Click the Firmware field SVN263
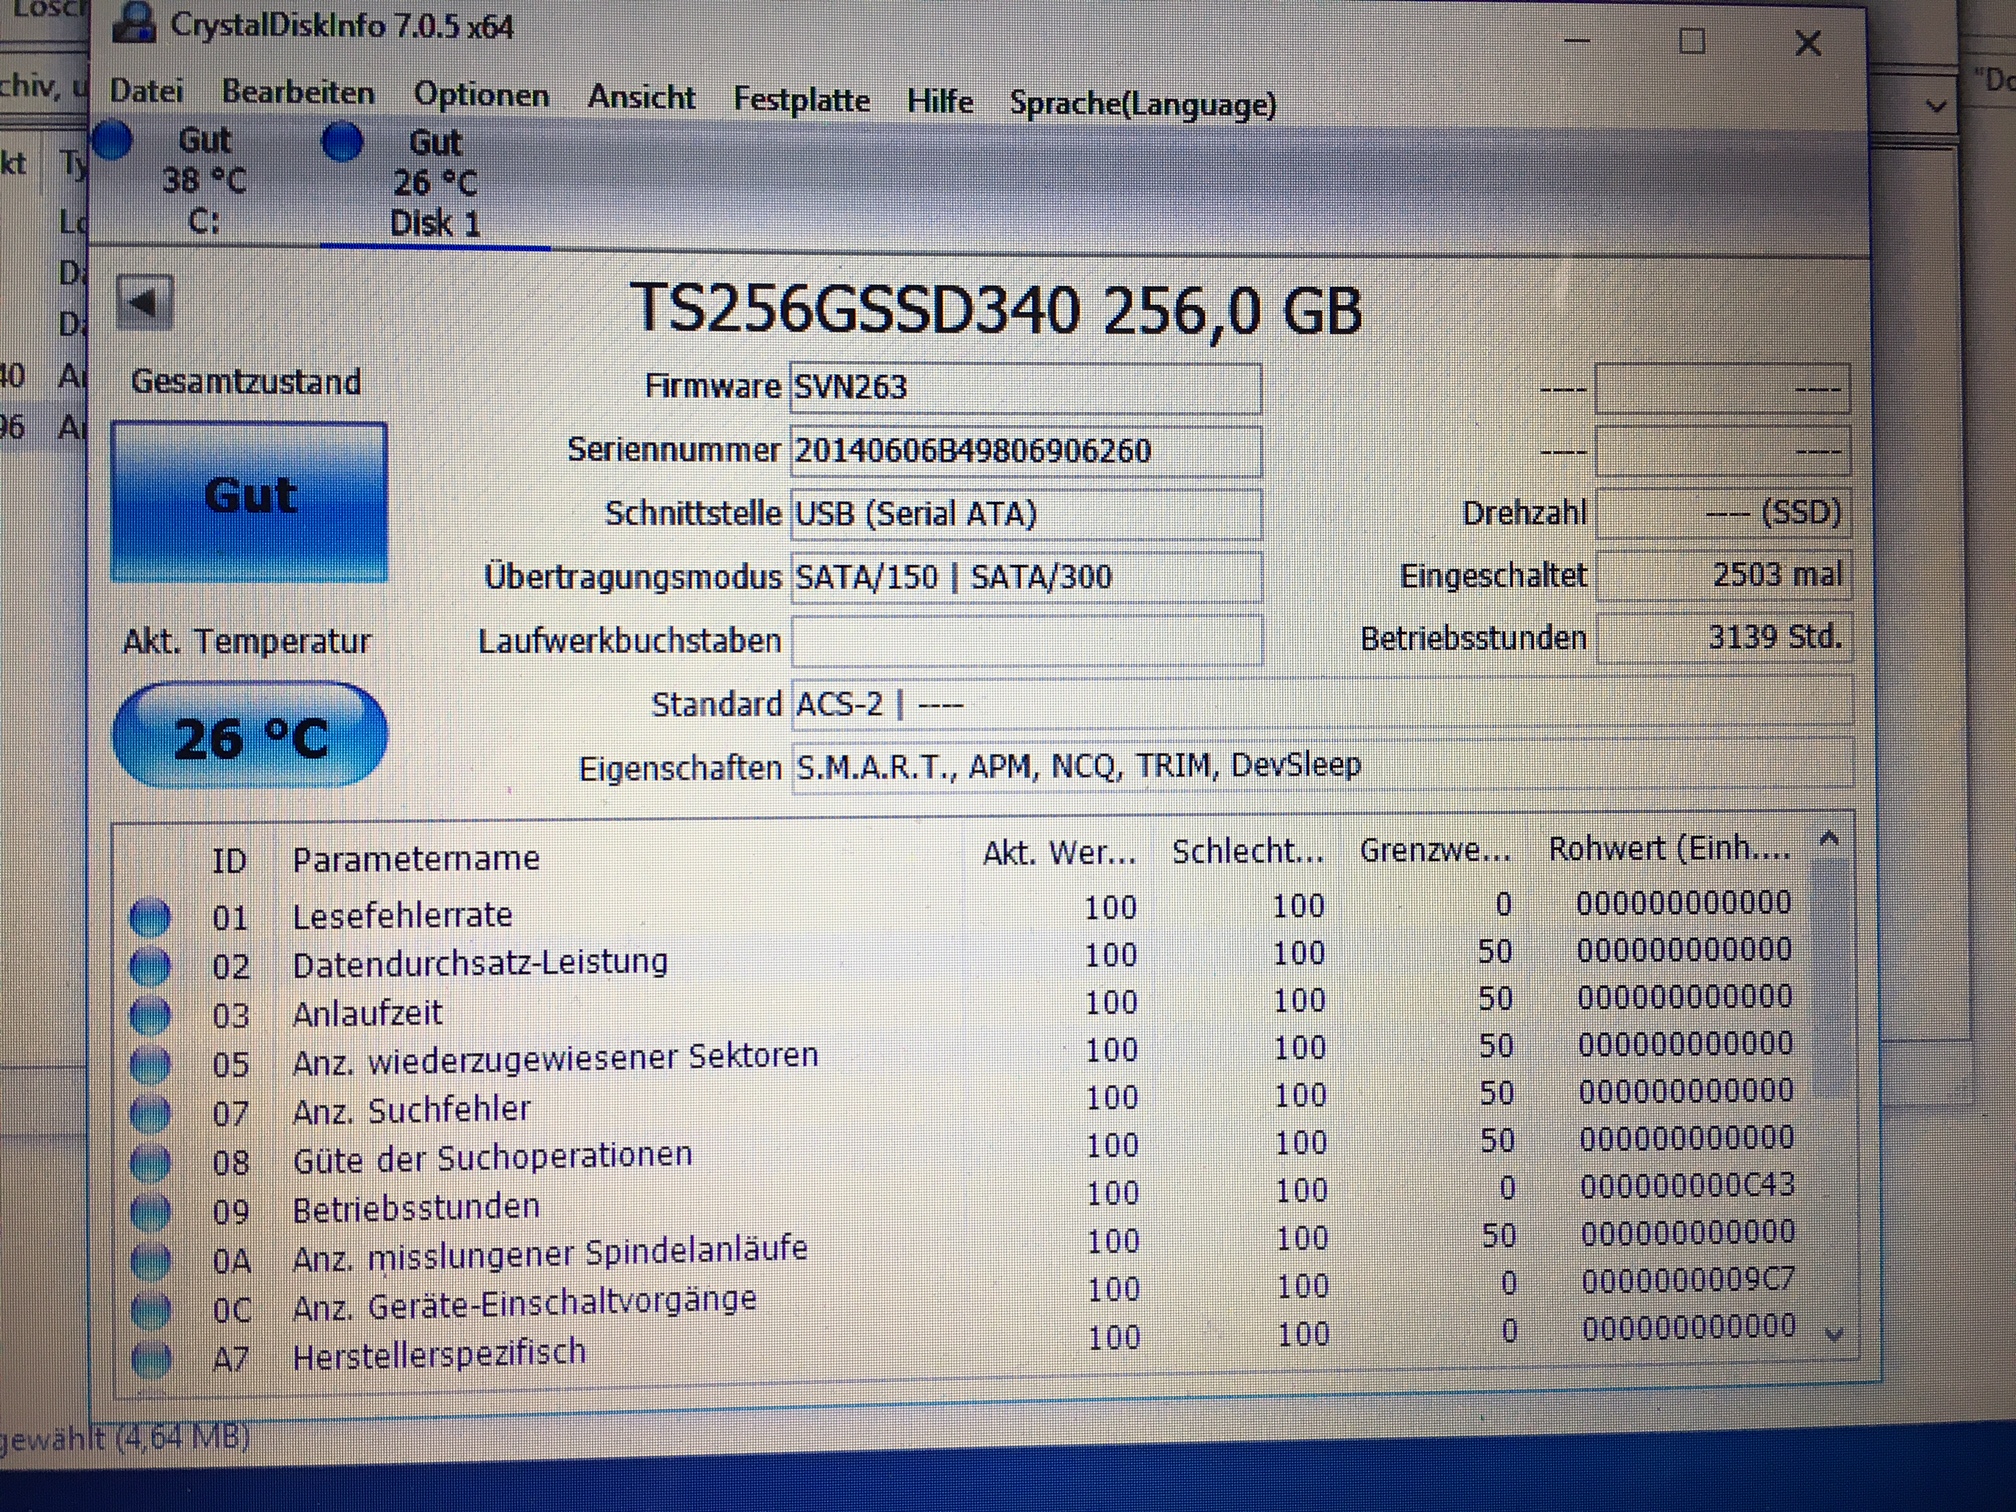The image size is (2016, 1512). (x=1026, y=387)
